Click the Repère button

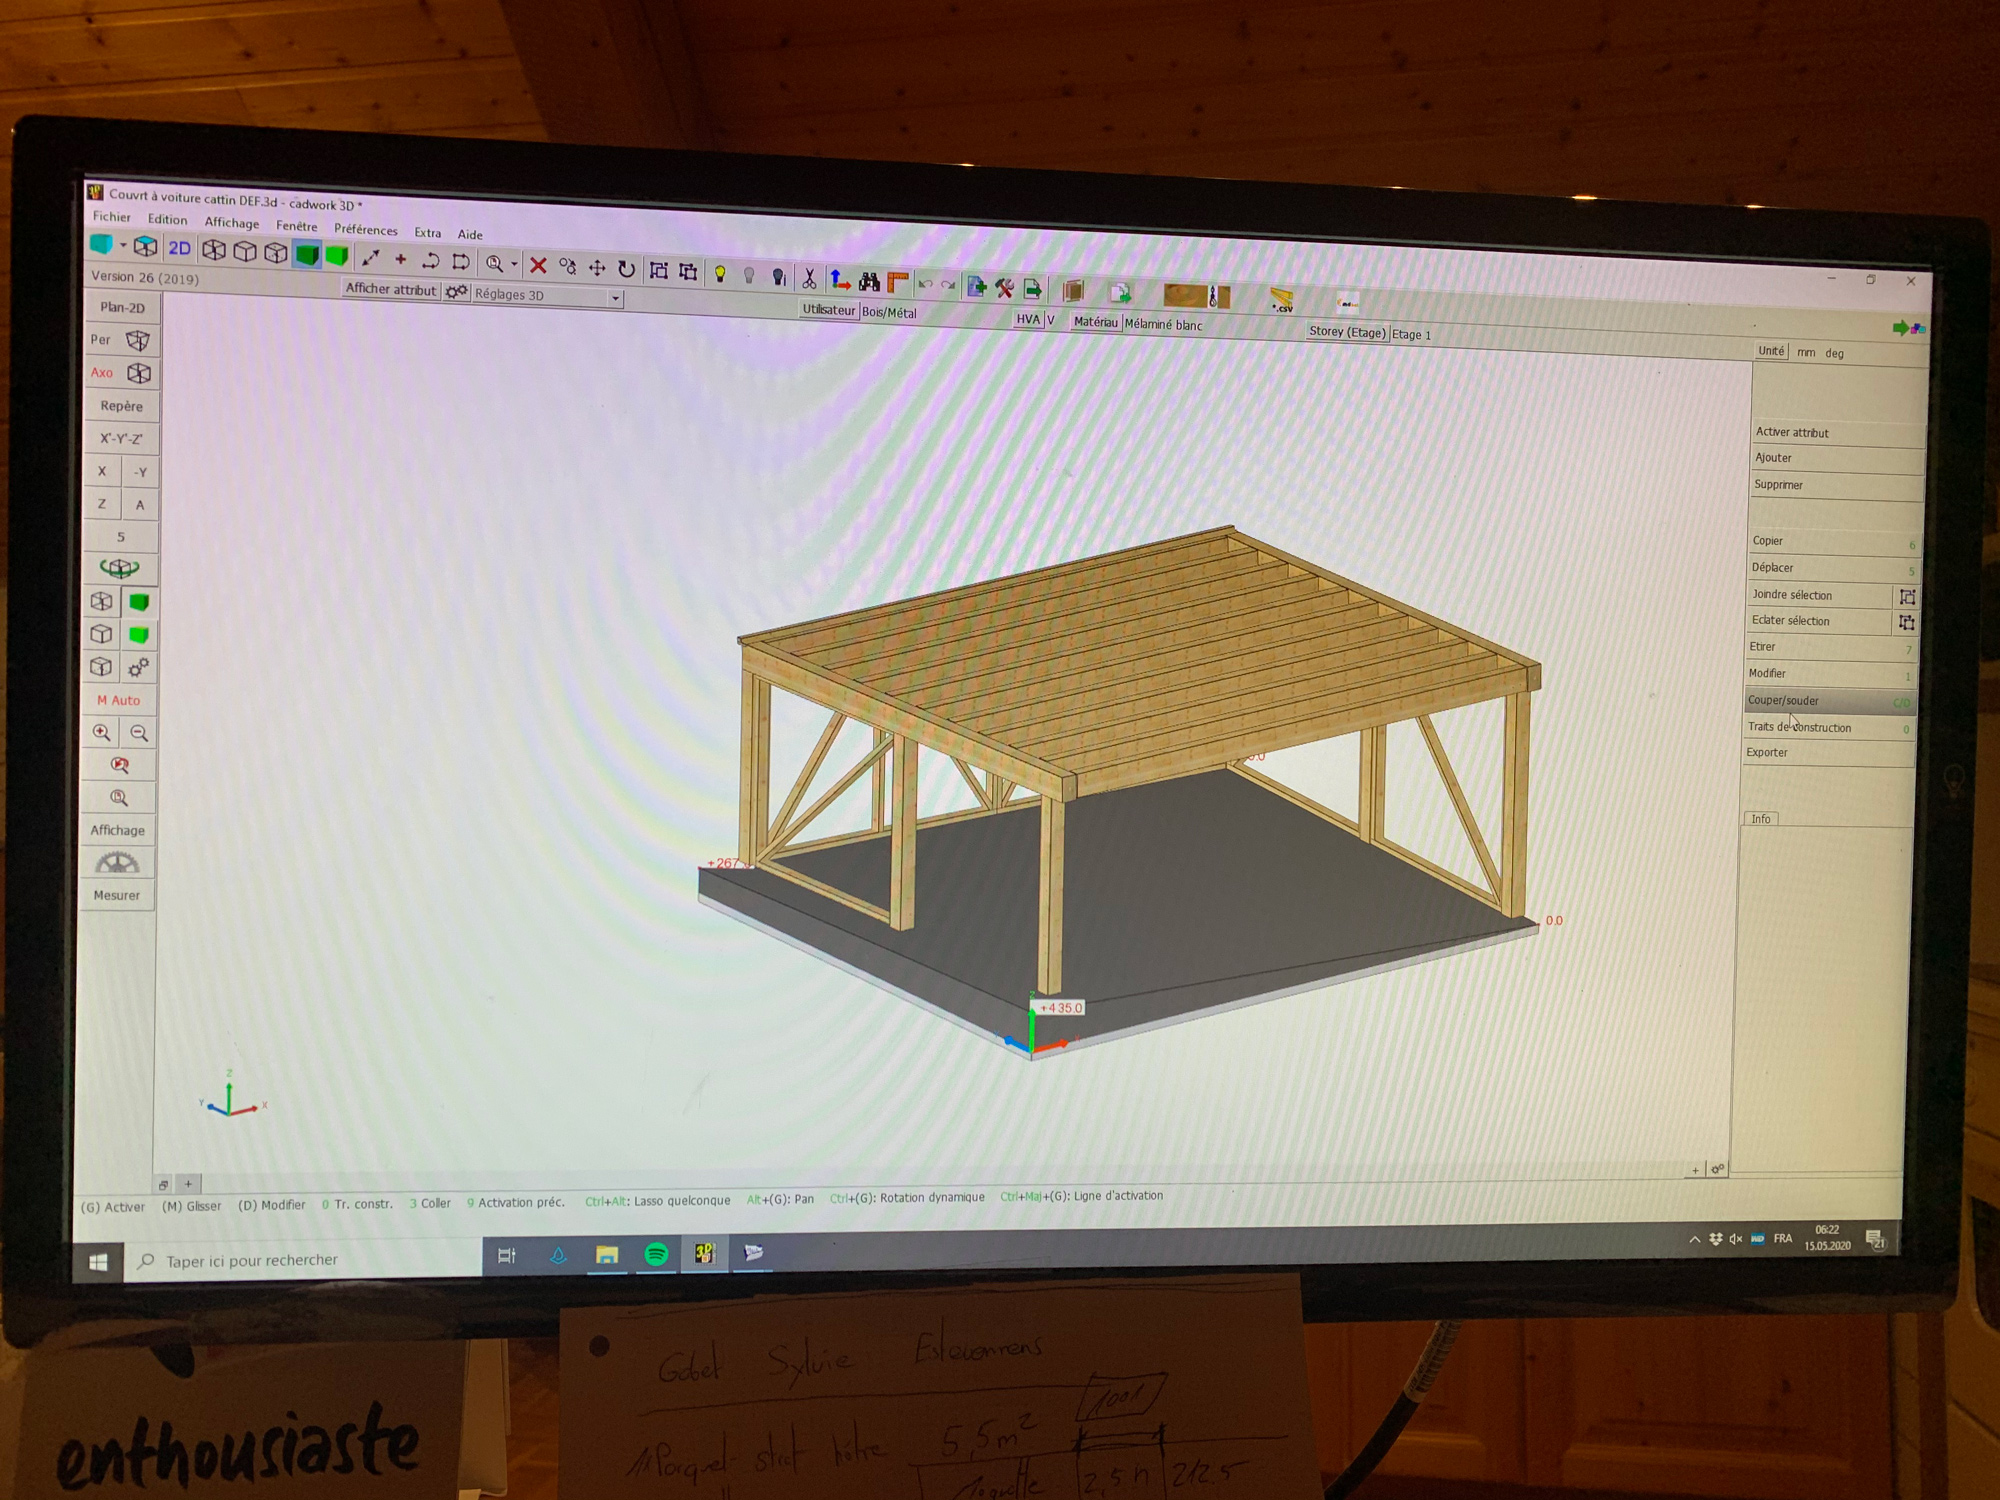pos(121,406)
